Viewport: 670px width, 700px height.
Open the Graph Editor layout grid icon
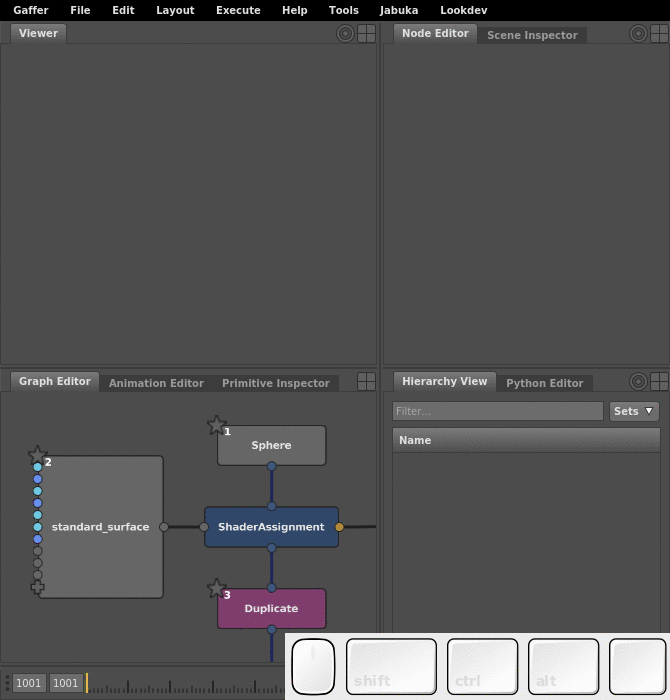click(367, 381)
